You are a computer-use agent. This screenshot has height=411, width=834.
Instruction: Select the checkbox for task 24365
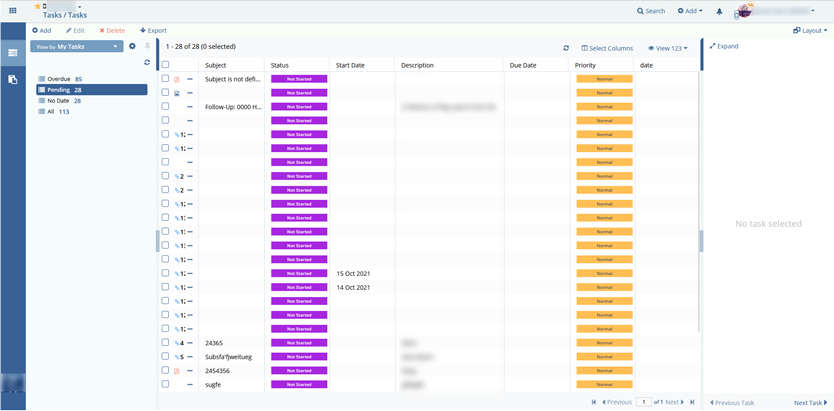[166, 343]
